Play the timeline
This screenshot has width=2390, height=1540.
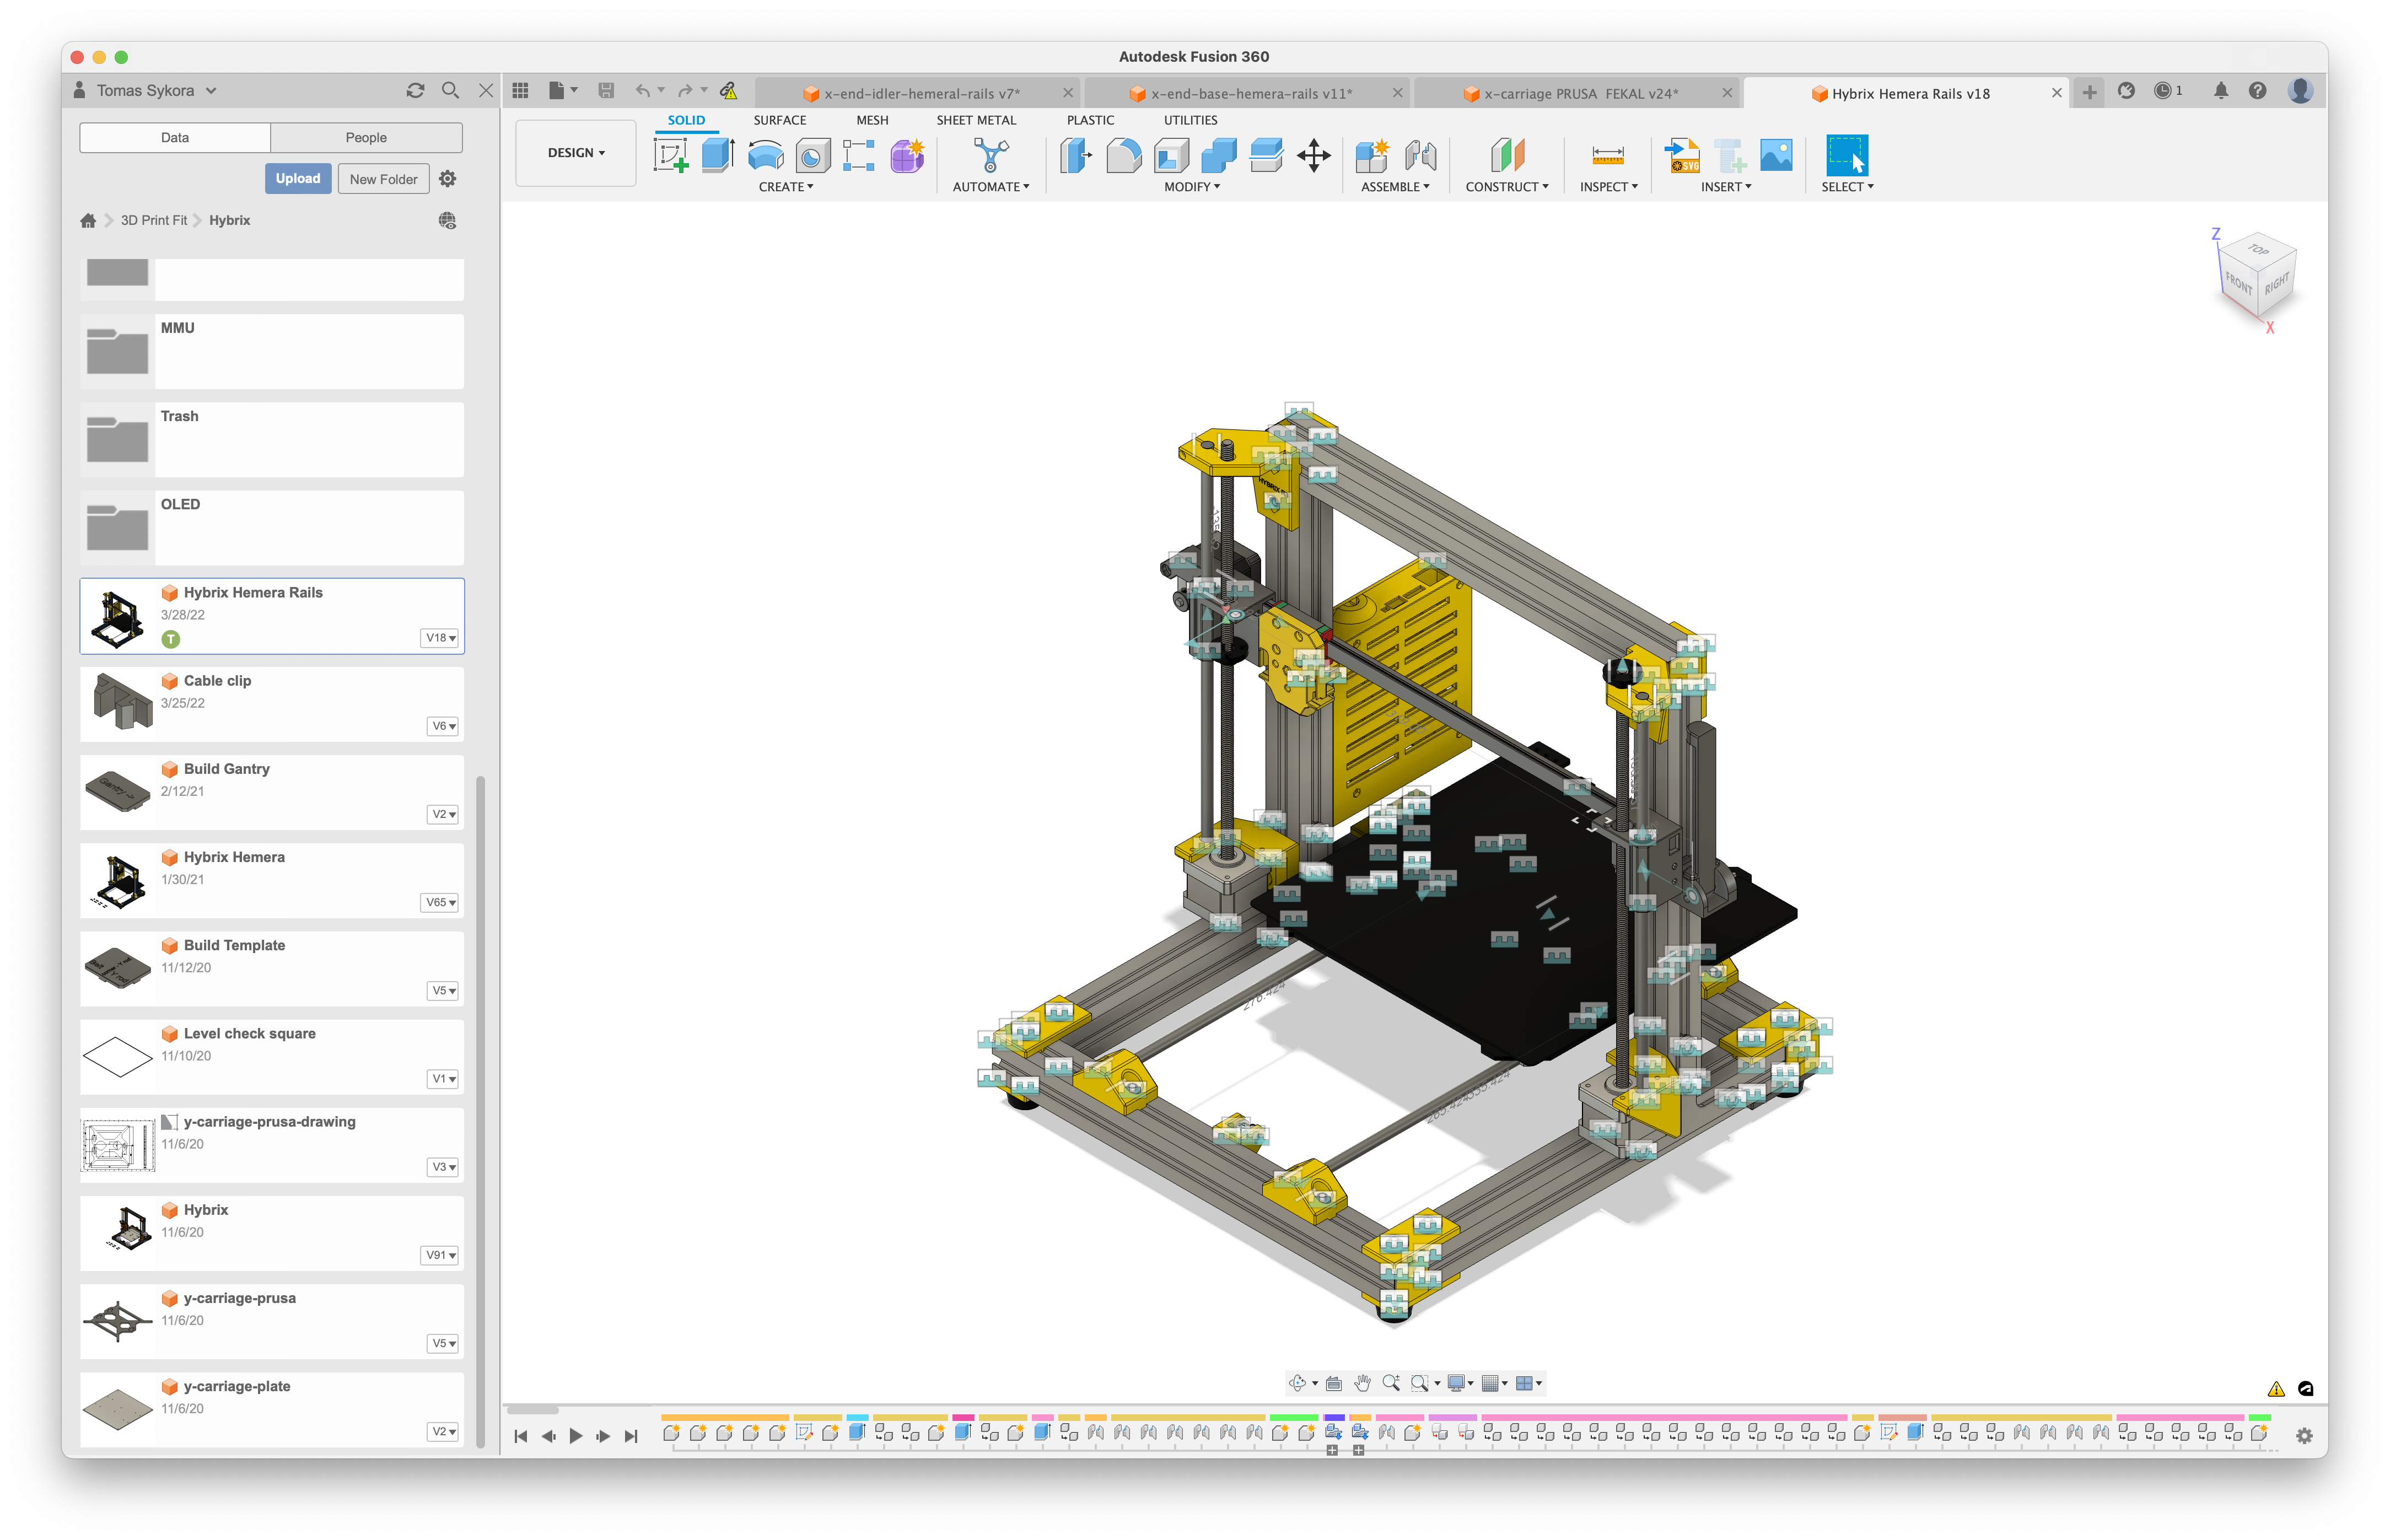click(576, 1436)
